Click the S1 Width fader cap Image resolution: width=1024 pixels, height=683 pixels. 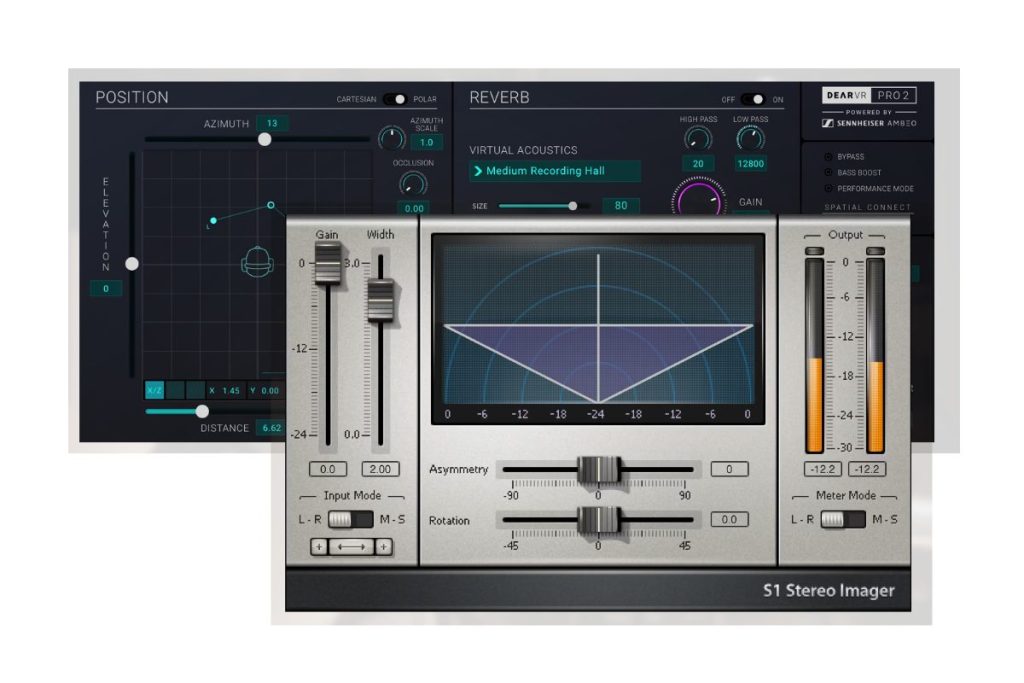[x=380, y=300]
